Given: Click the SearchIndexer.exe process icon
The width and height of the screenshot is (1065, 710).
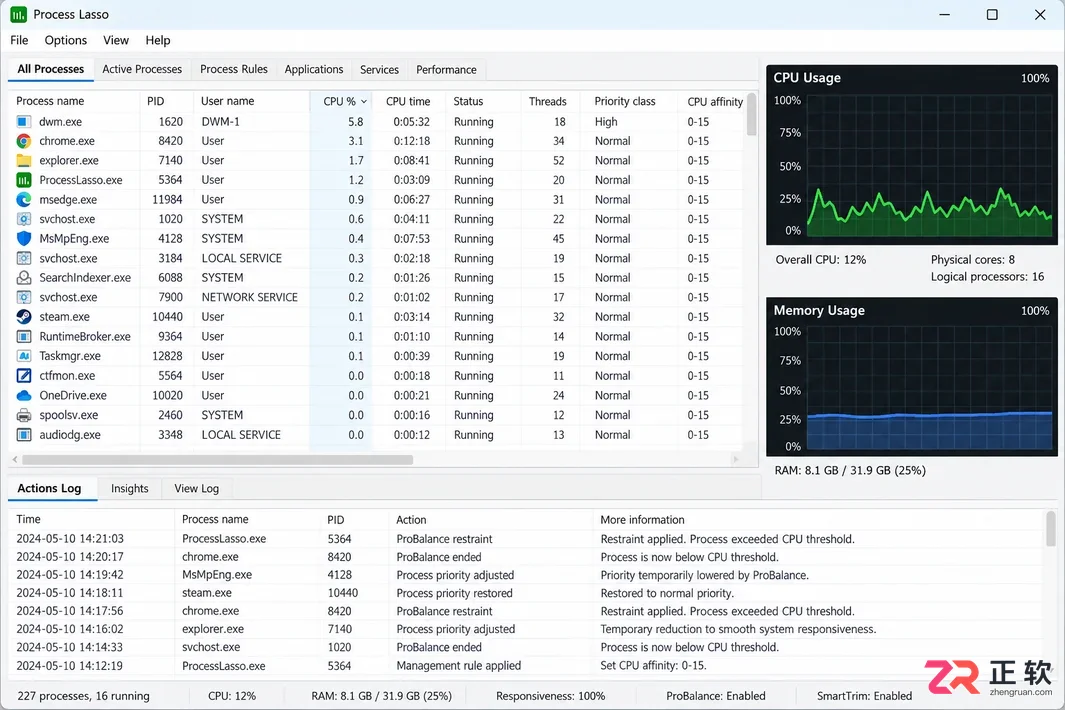Looking at the screenshot, I should tap(24, 278).
